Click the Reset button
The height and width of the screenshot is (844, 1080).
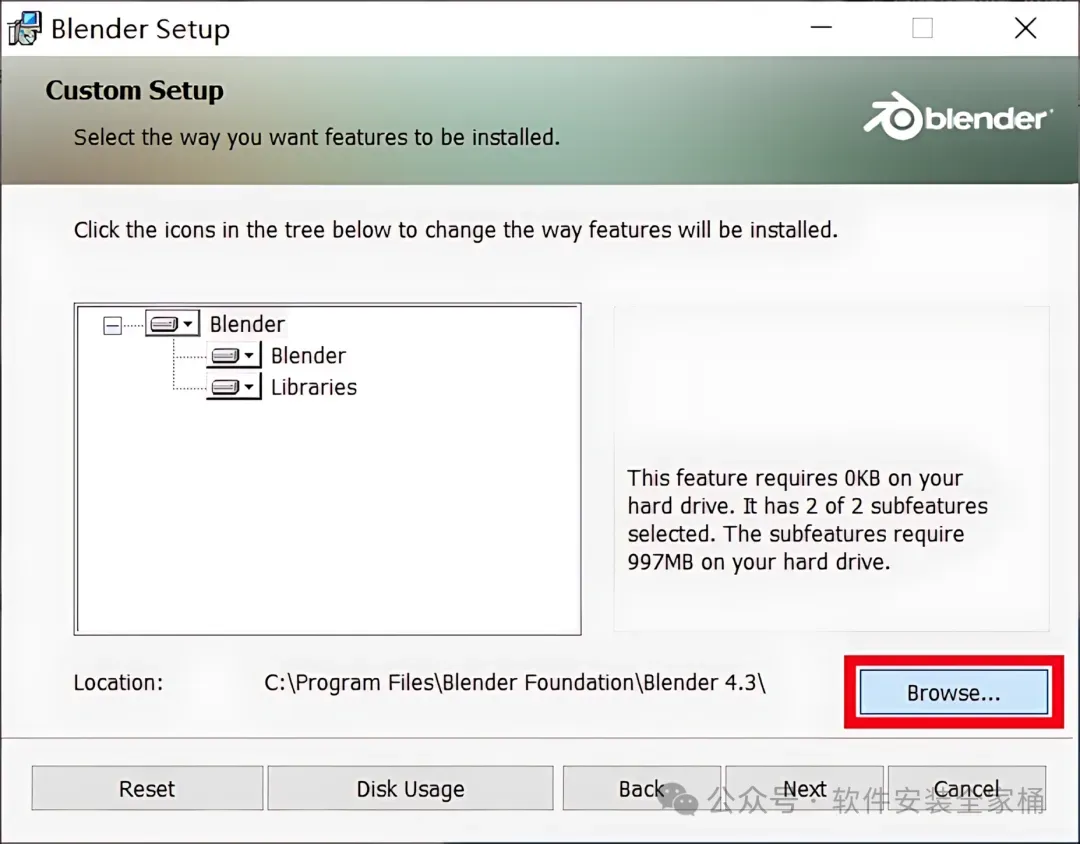pos(147,788)
